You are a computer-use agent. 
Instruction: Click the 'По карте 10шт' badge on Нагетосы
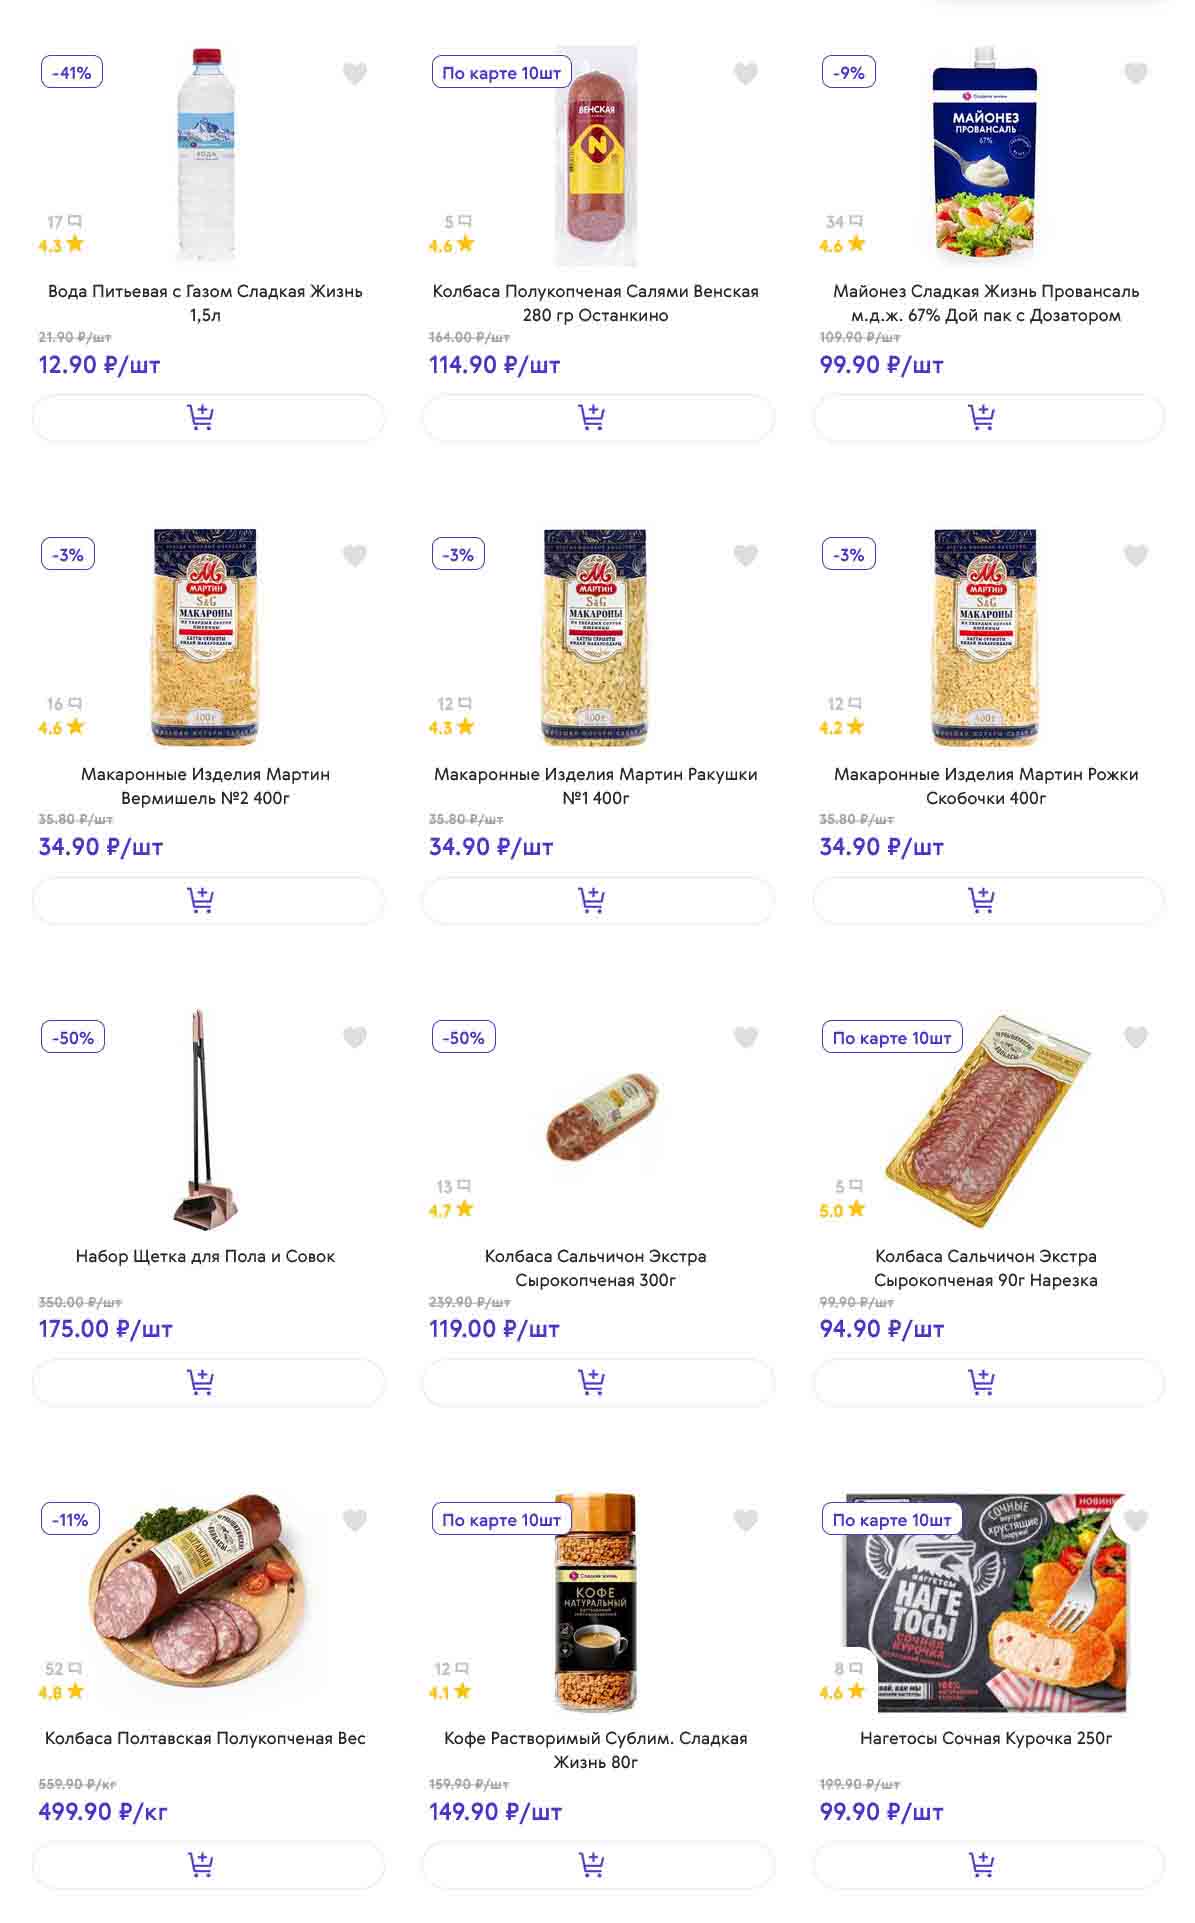pyautogui.click(x=891, y=1520)
